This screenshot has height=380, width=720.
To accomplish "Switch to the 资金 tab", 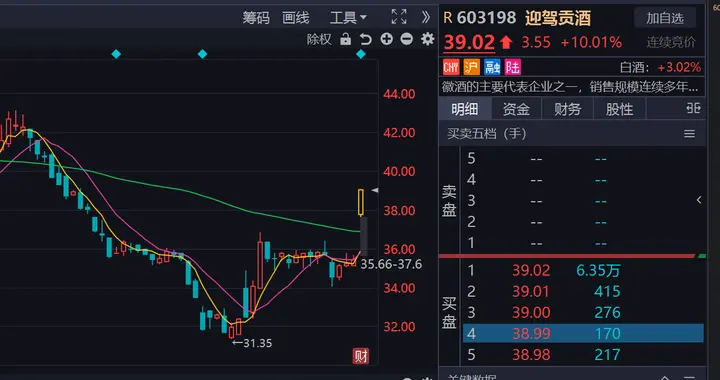I will (516, 109).
